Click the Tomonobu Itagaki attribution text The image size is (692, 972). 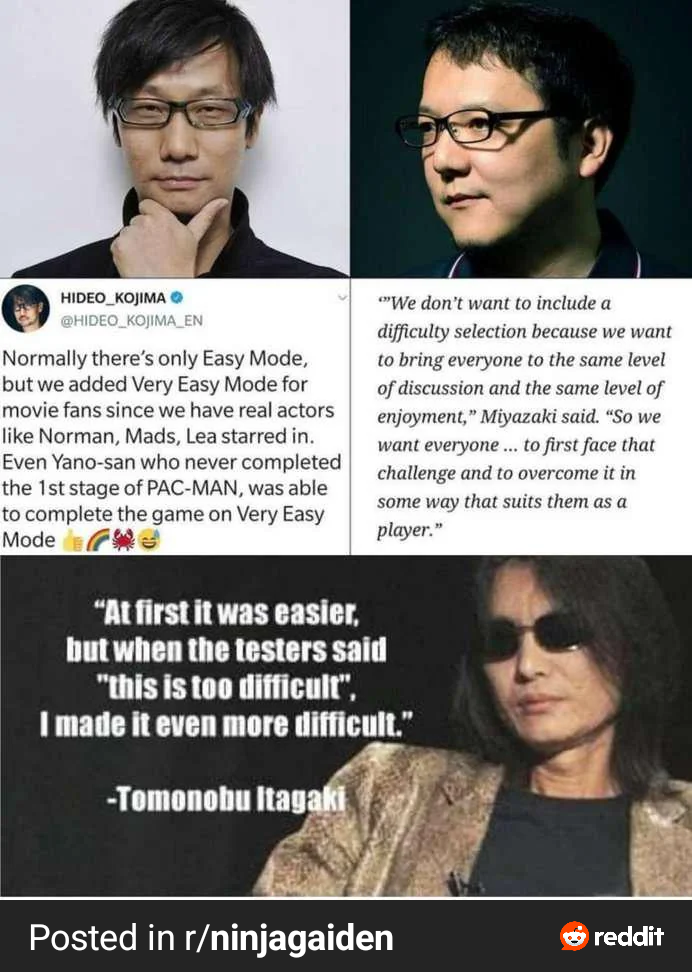(x=226, y=799)
